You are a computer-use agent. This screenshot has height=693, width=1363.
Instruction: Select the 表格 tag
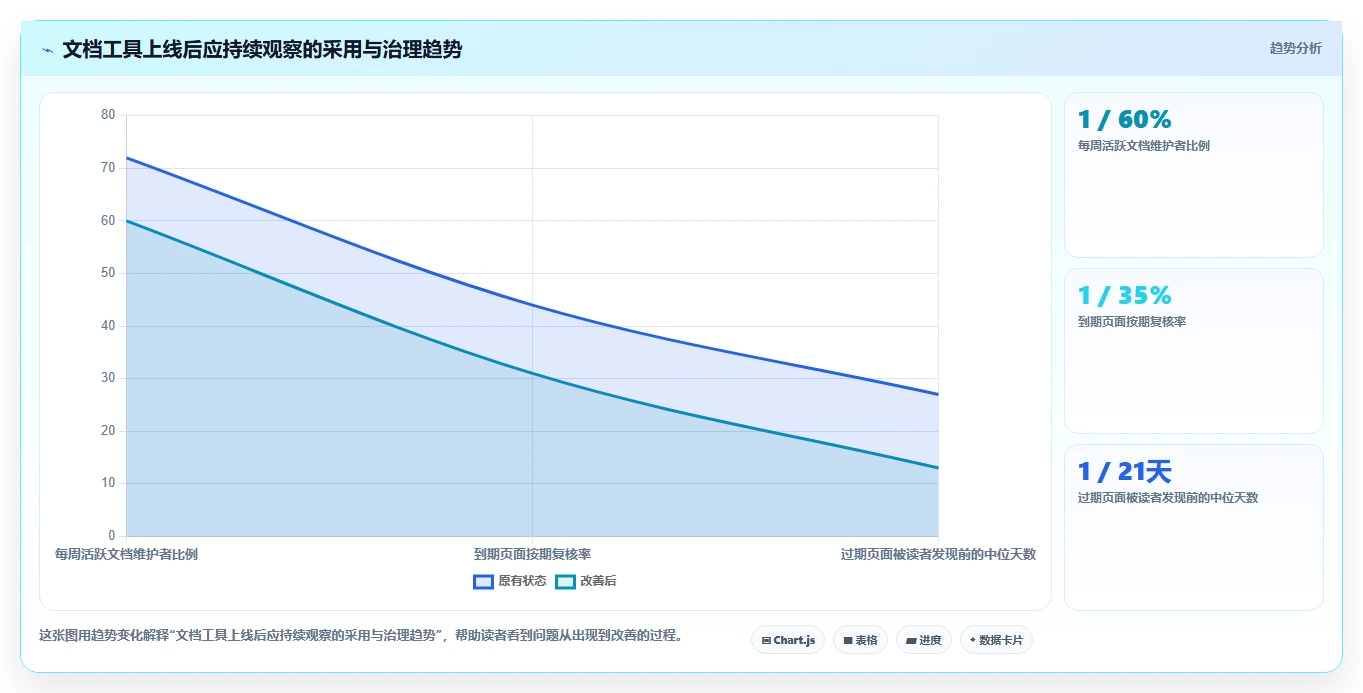(x=860, y=640)
